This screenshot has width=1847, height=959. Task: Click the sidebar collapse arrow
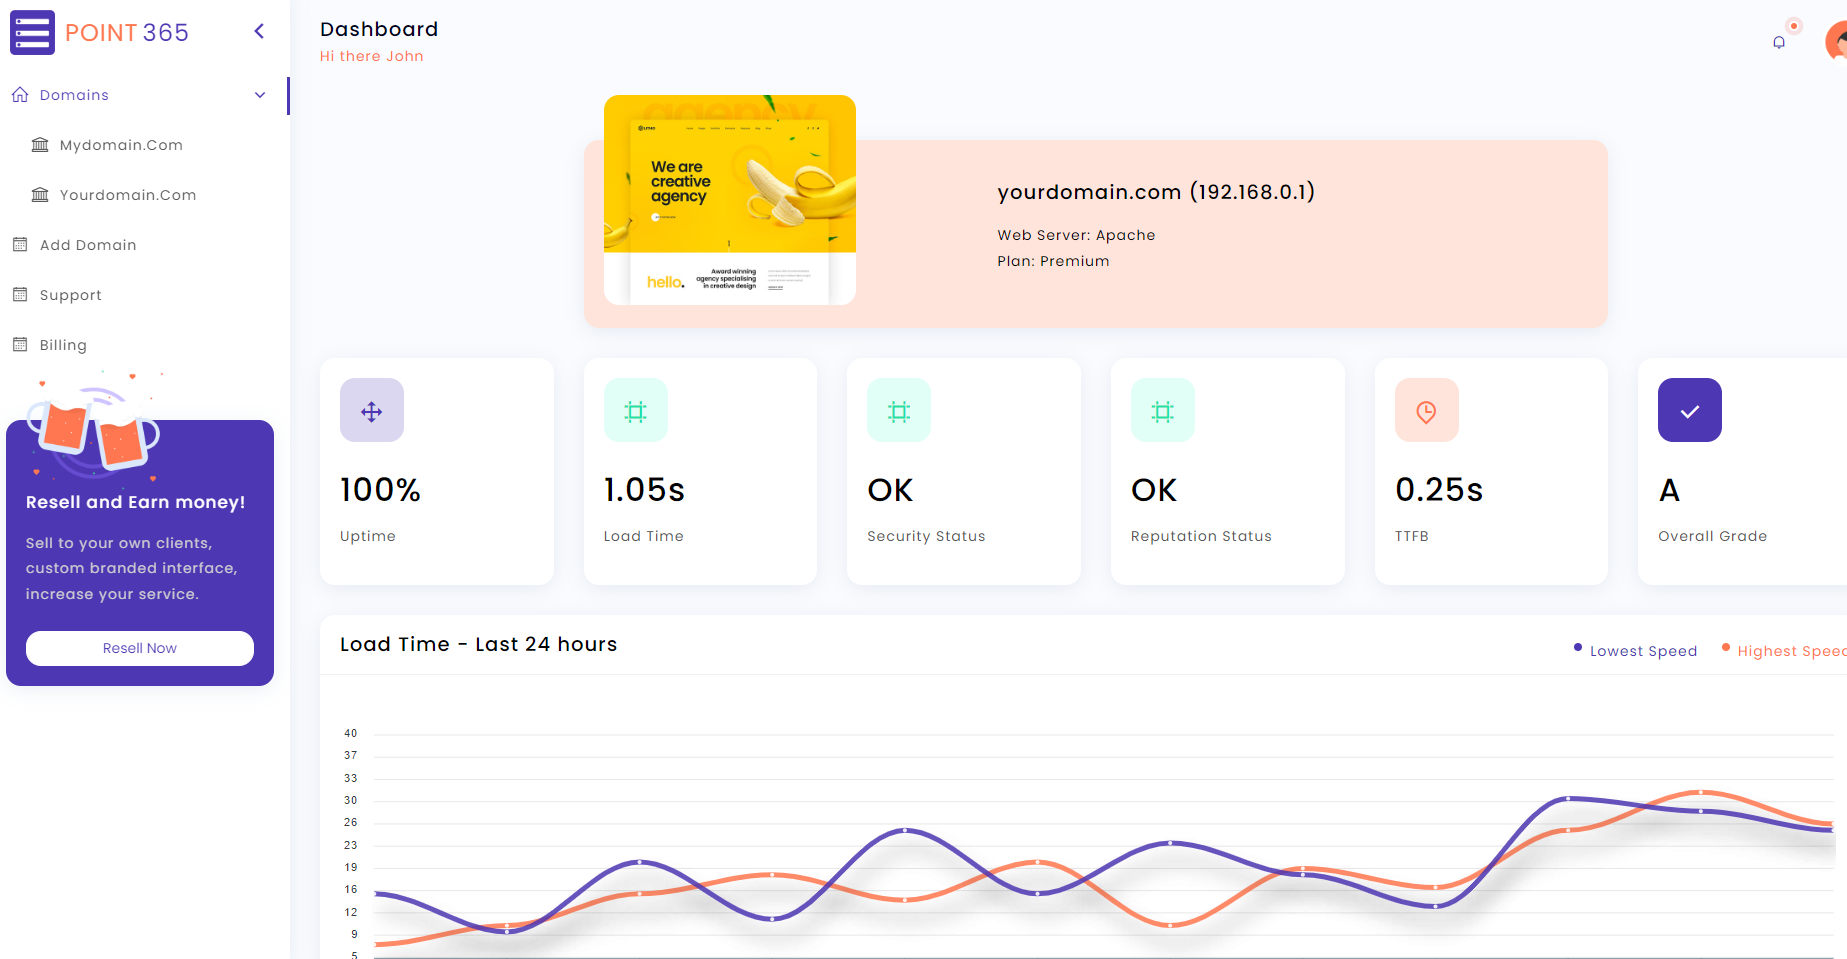pyautogui.click(x=259, y=31)
